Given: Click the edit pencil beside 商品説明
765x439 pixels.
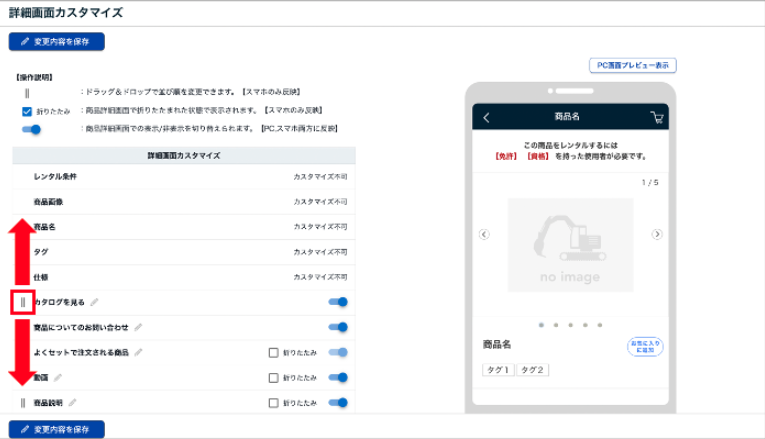Looking at the screenshot, I should (x=72, y=403).
